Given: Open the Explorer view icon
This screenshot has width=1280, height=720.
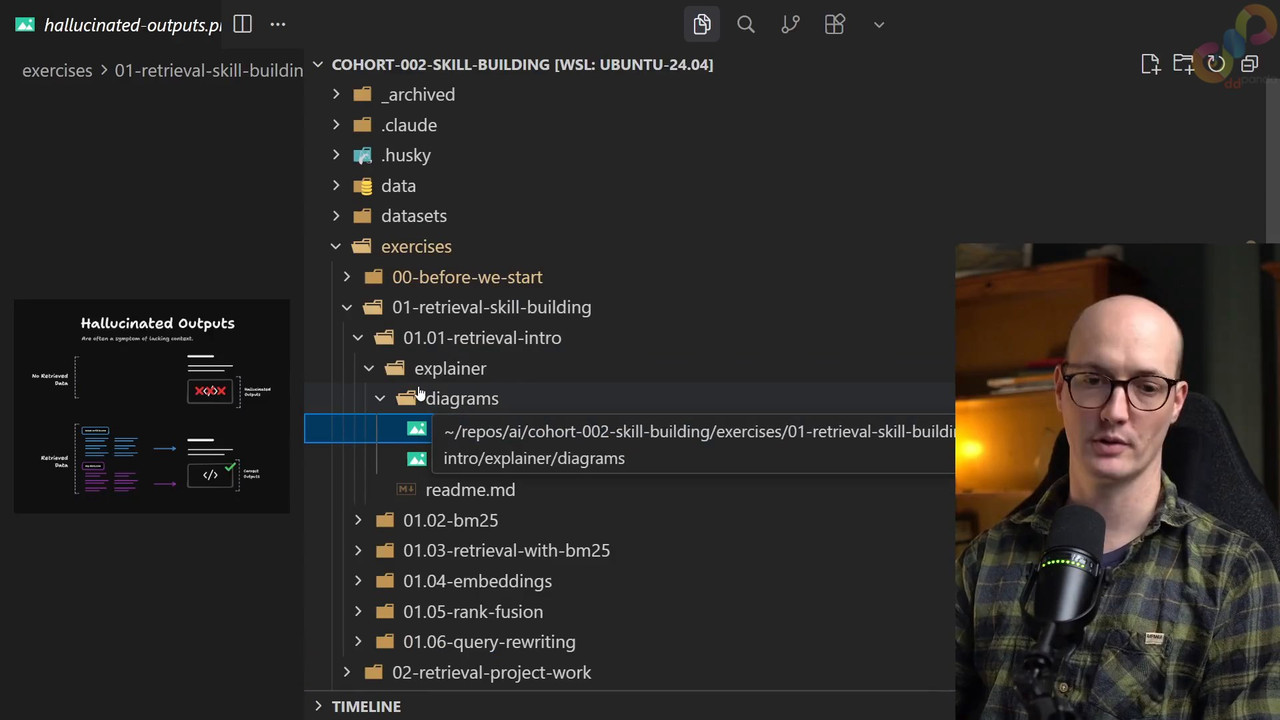Looking at the screenshot, I should [x=701, y=24].
